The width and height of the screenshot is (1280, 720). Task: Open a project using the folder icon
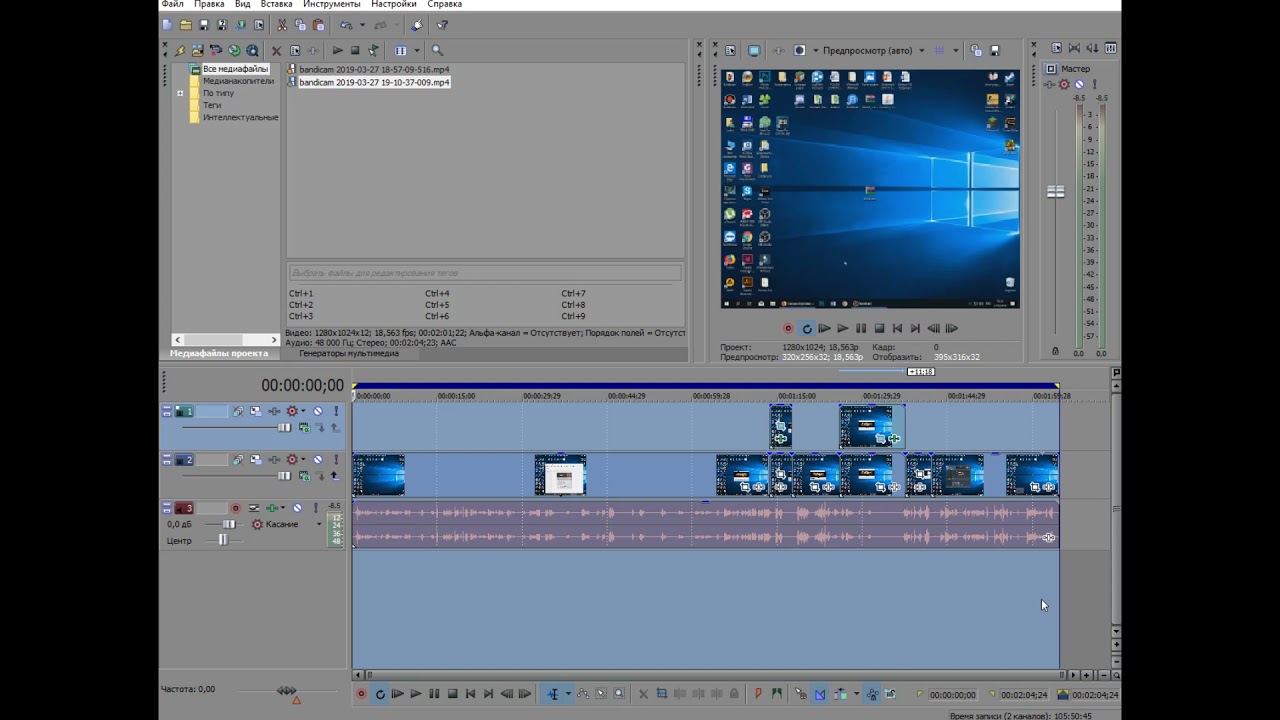186,25
